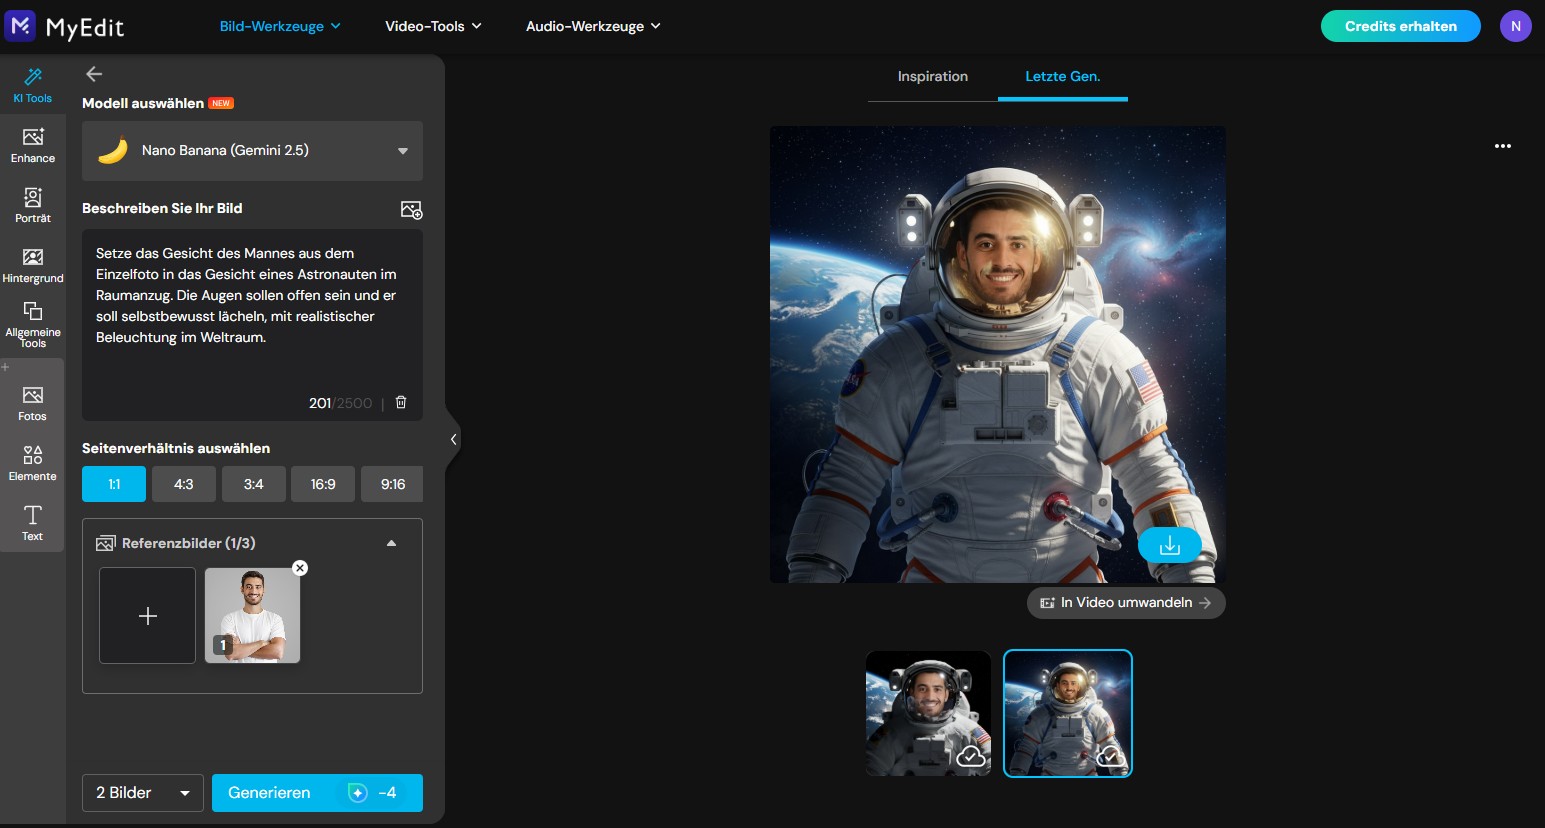This screenshot has height=828, width=1545.
Task: Open the Video-Tools menu
Action: pos(432,26)
